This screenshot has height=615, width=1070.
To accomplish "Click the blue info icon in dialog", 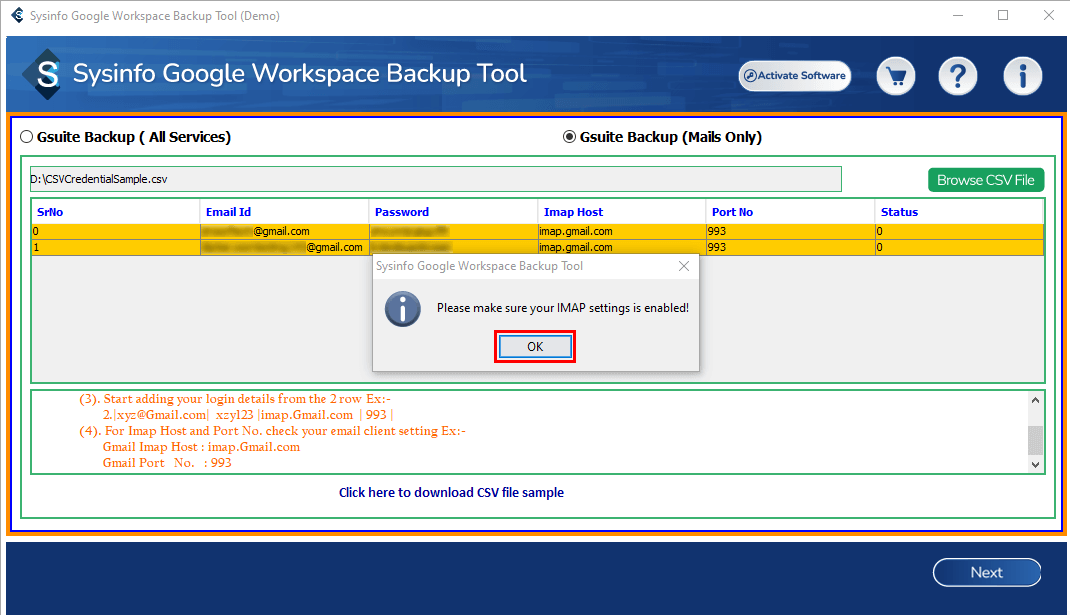I will 402,308.
